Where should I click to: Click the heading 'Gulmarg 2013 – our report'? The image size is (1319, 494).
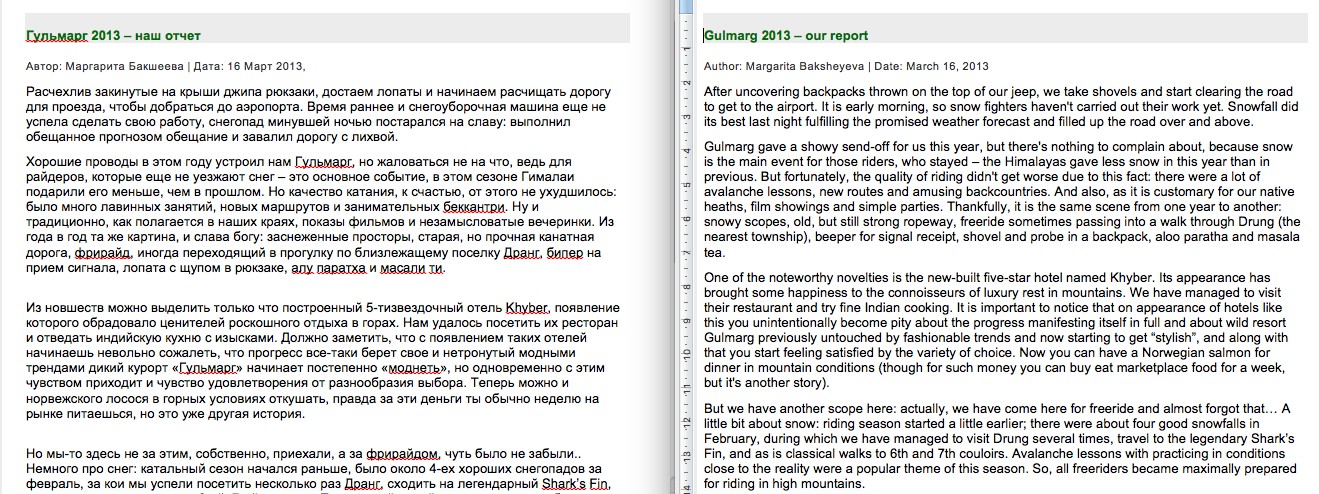[x=786, y=36]
